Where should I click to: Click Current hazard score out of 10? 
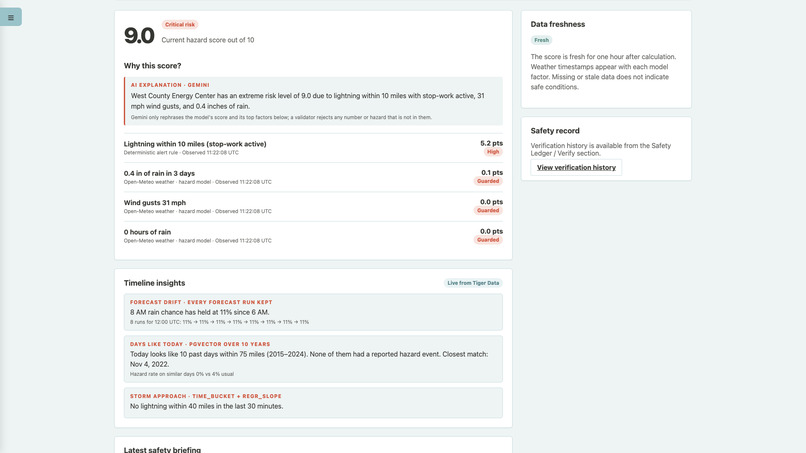pos(208,40)
